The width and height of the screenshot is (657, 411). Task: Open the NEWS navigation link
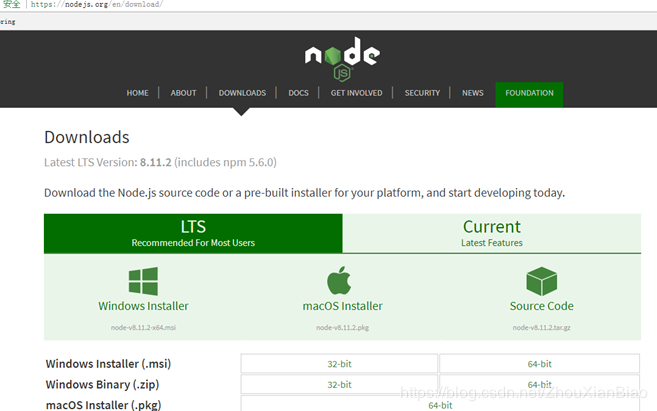click(473, 93)
